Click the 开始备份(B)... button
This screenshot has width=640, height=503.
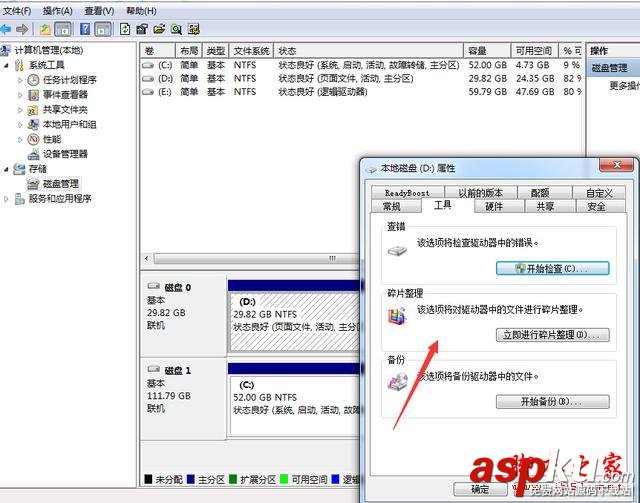(553, 401)
